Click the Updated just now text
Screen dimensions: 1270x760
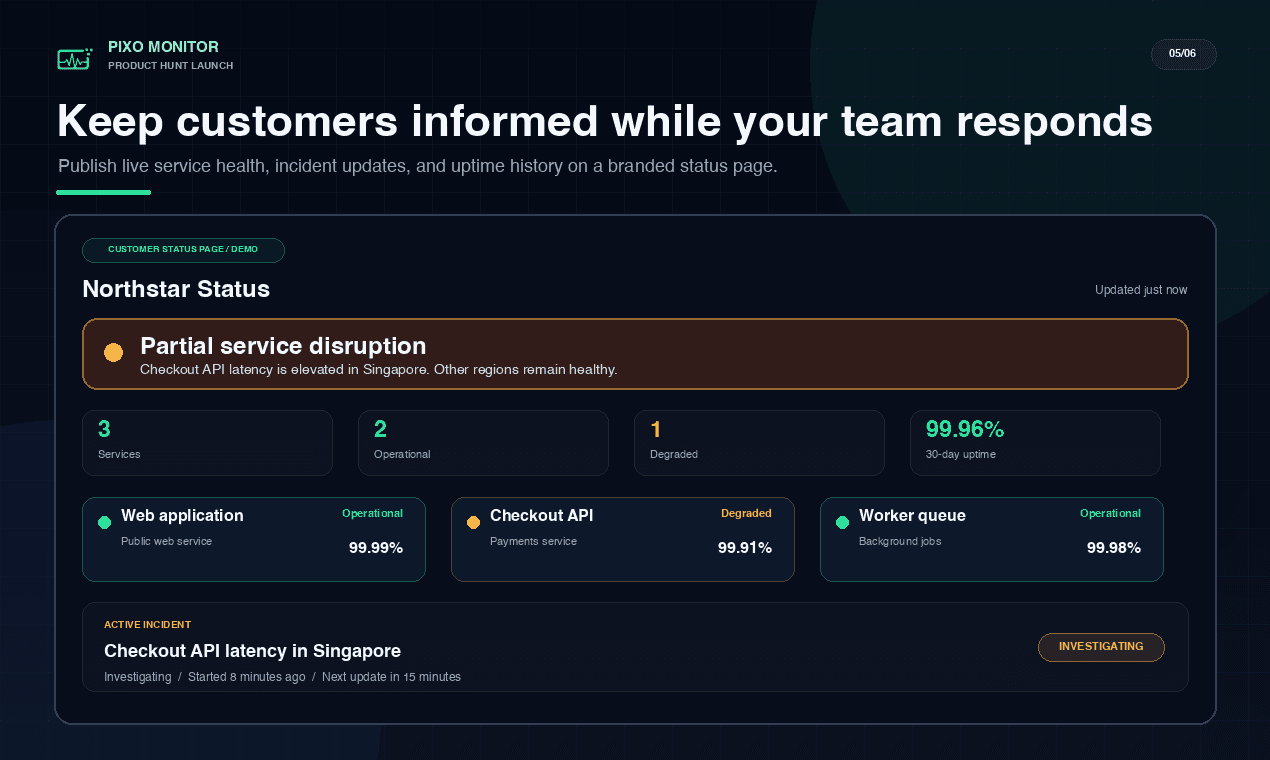(x=1141, y=290)
